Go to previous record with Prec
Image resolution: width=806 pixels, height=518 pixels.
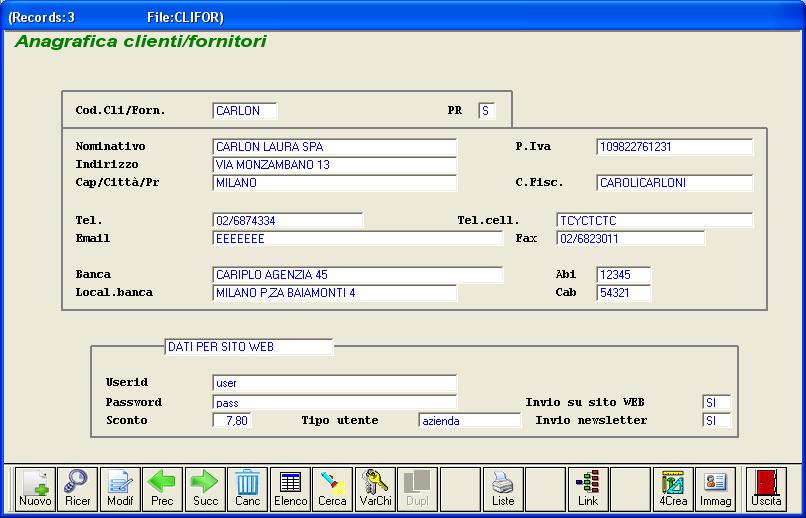tap(162, 489)
